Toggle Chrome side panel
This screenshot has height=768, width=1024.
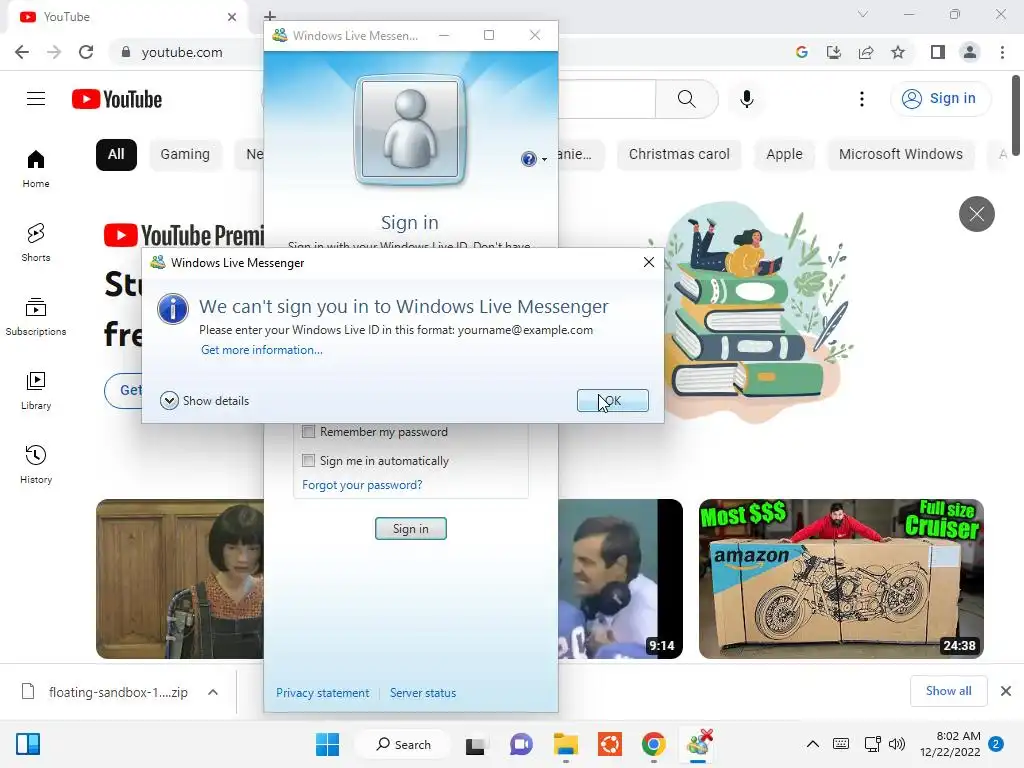(938, 52)
